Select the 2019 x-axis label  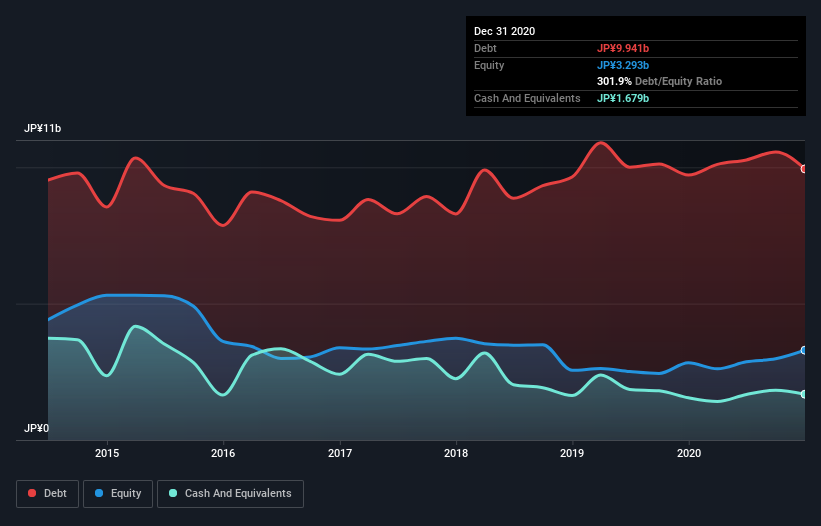pyautogui.click(x=572, y=453)
